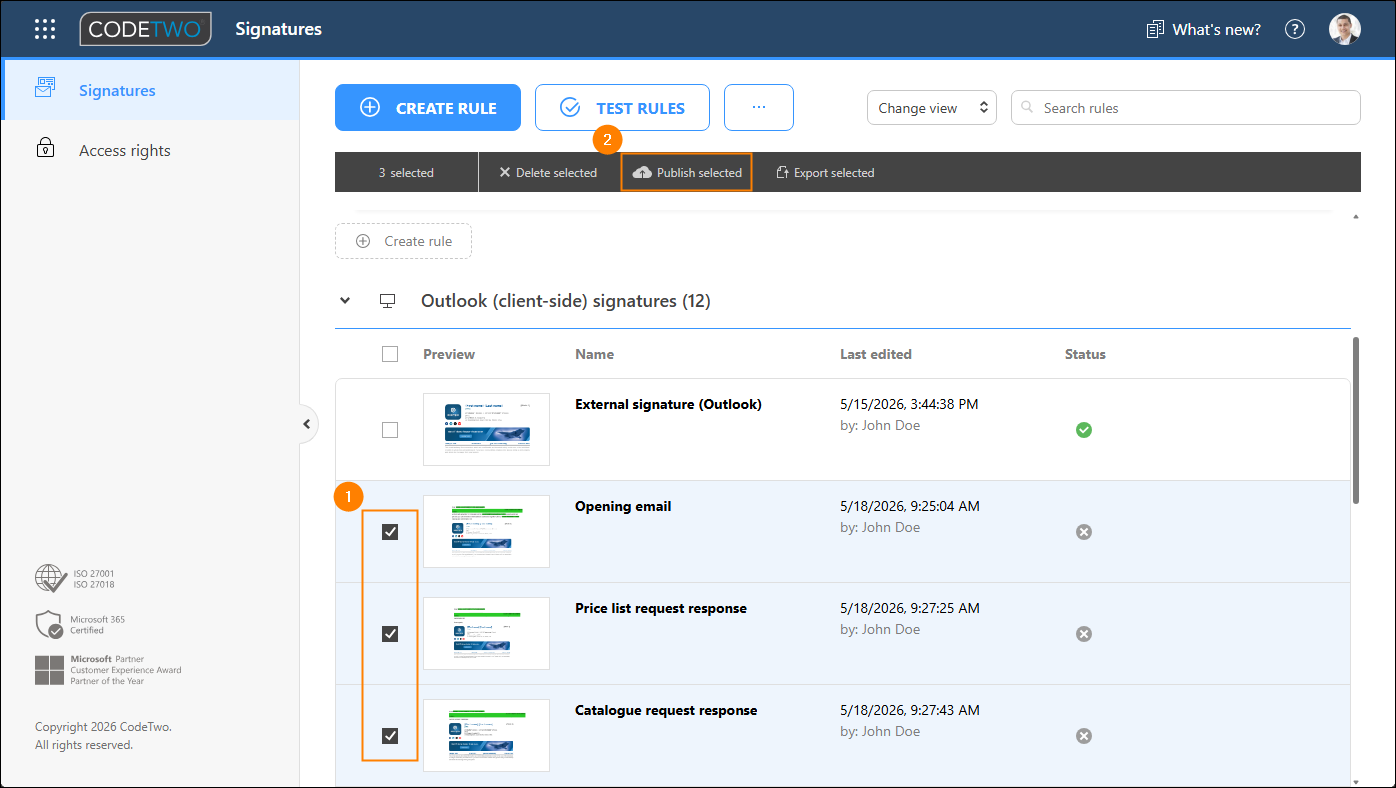Click the rule name Opening email

[x=623, y=506]
